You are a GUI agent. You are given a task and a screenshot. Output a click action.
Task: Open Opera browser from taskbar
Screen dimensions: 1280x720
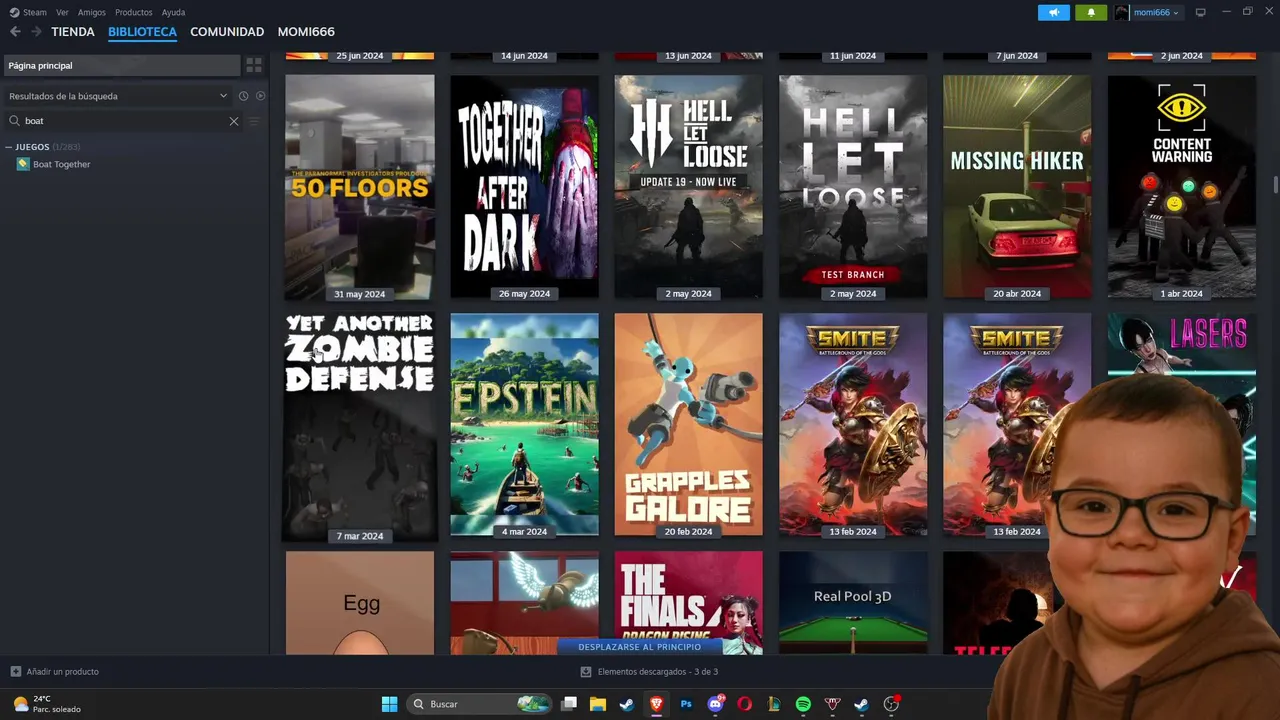pyautogui.click(x=744, y=704)
